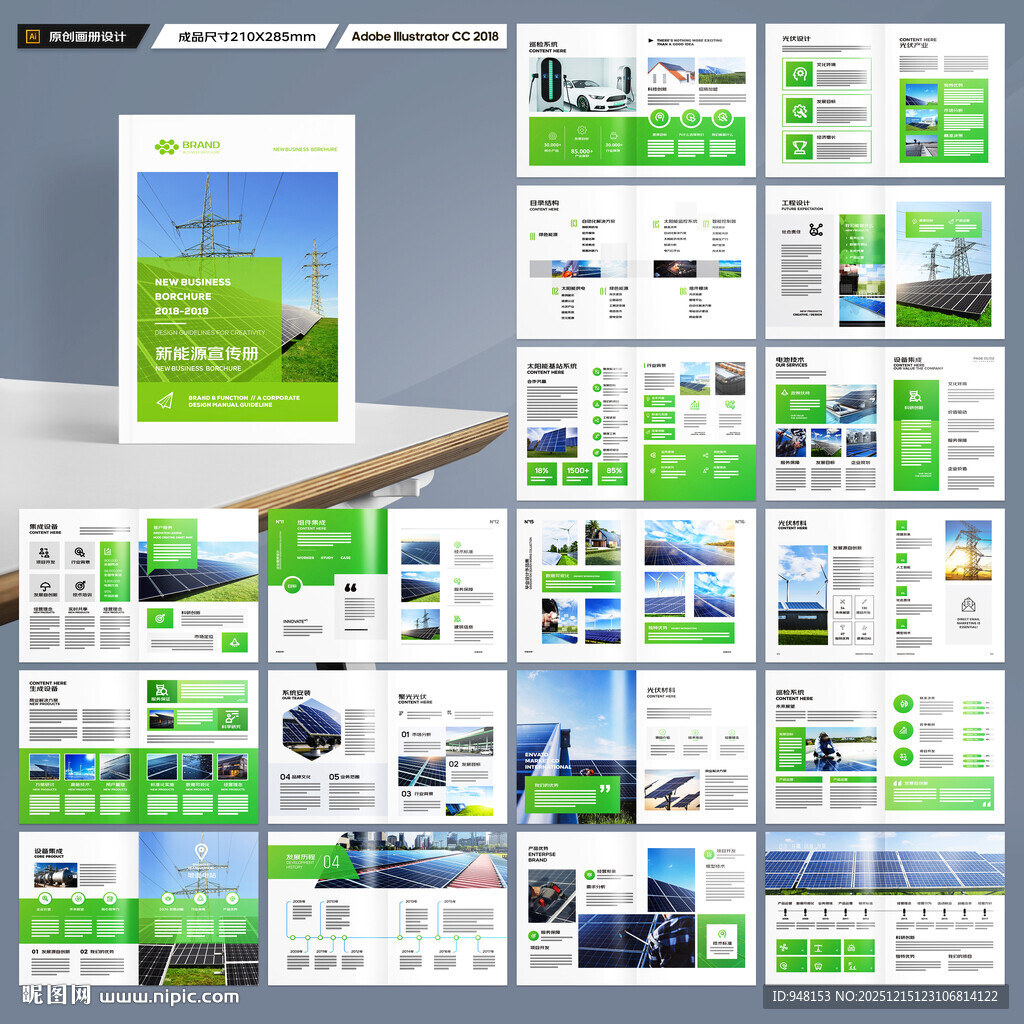1024x1024 pixels.
Task: Click the paper plane icon on the cover
Action: 165,400
